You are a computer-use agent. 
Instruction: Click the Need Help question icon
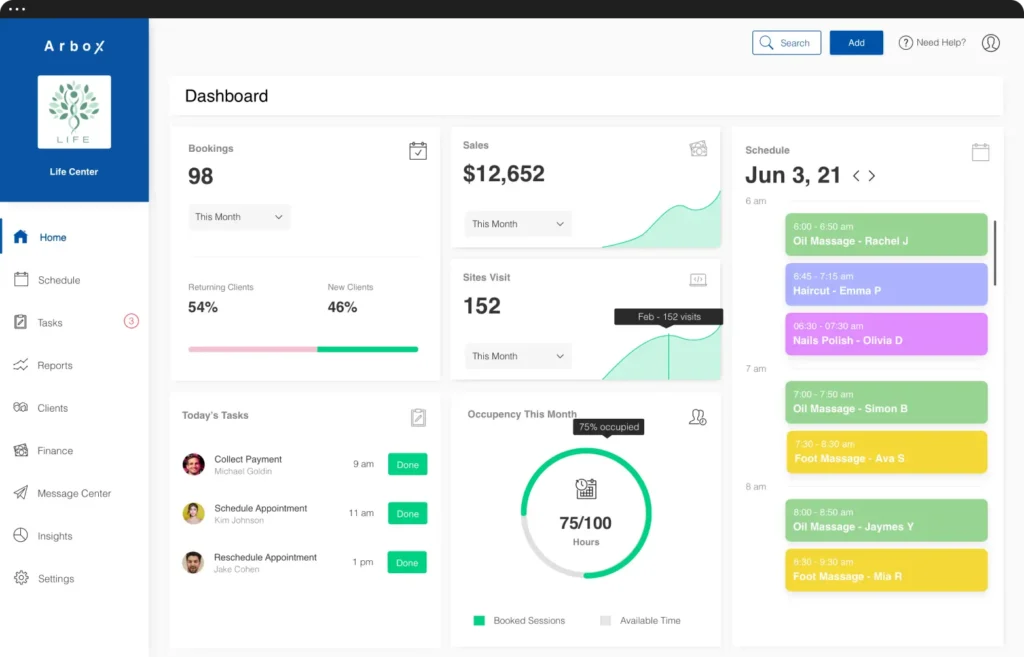(x=906, y=43)
